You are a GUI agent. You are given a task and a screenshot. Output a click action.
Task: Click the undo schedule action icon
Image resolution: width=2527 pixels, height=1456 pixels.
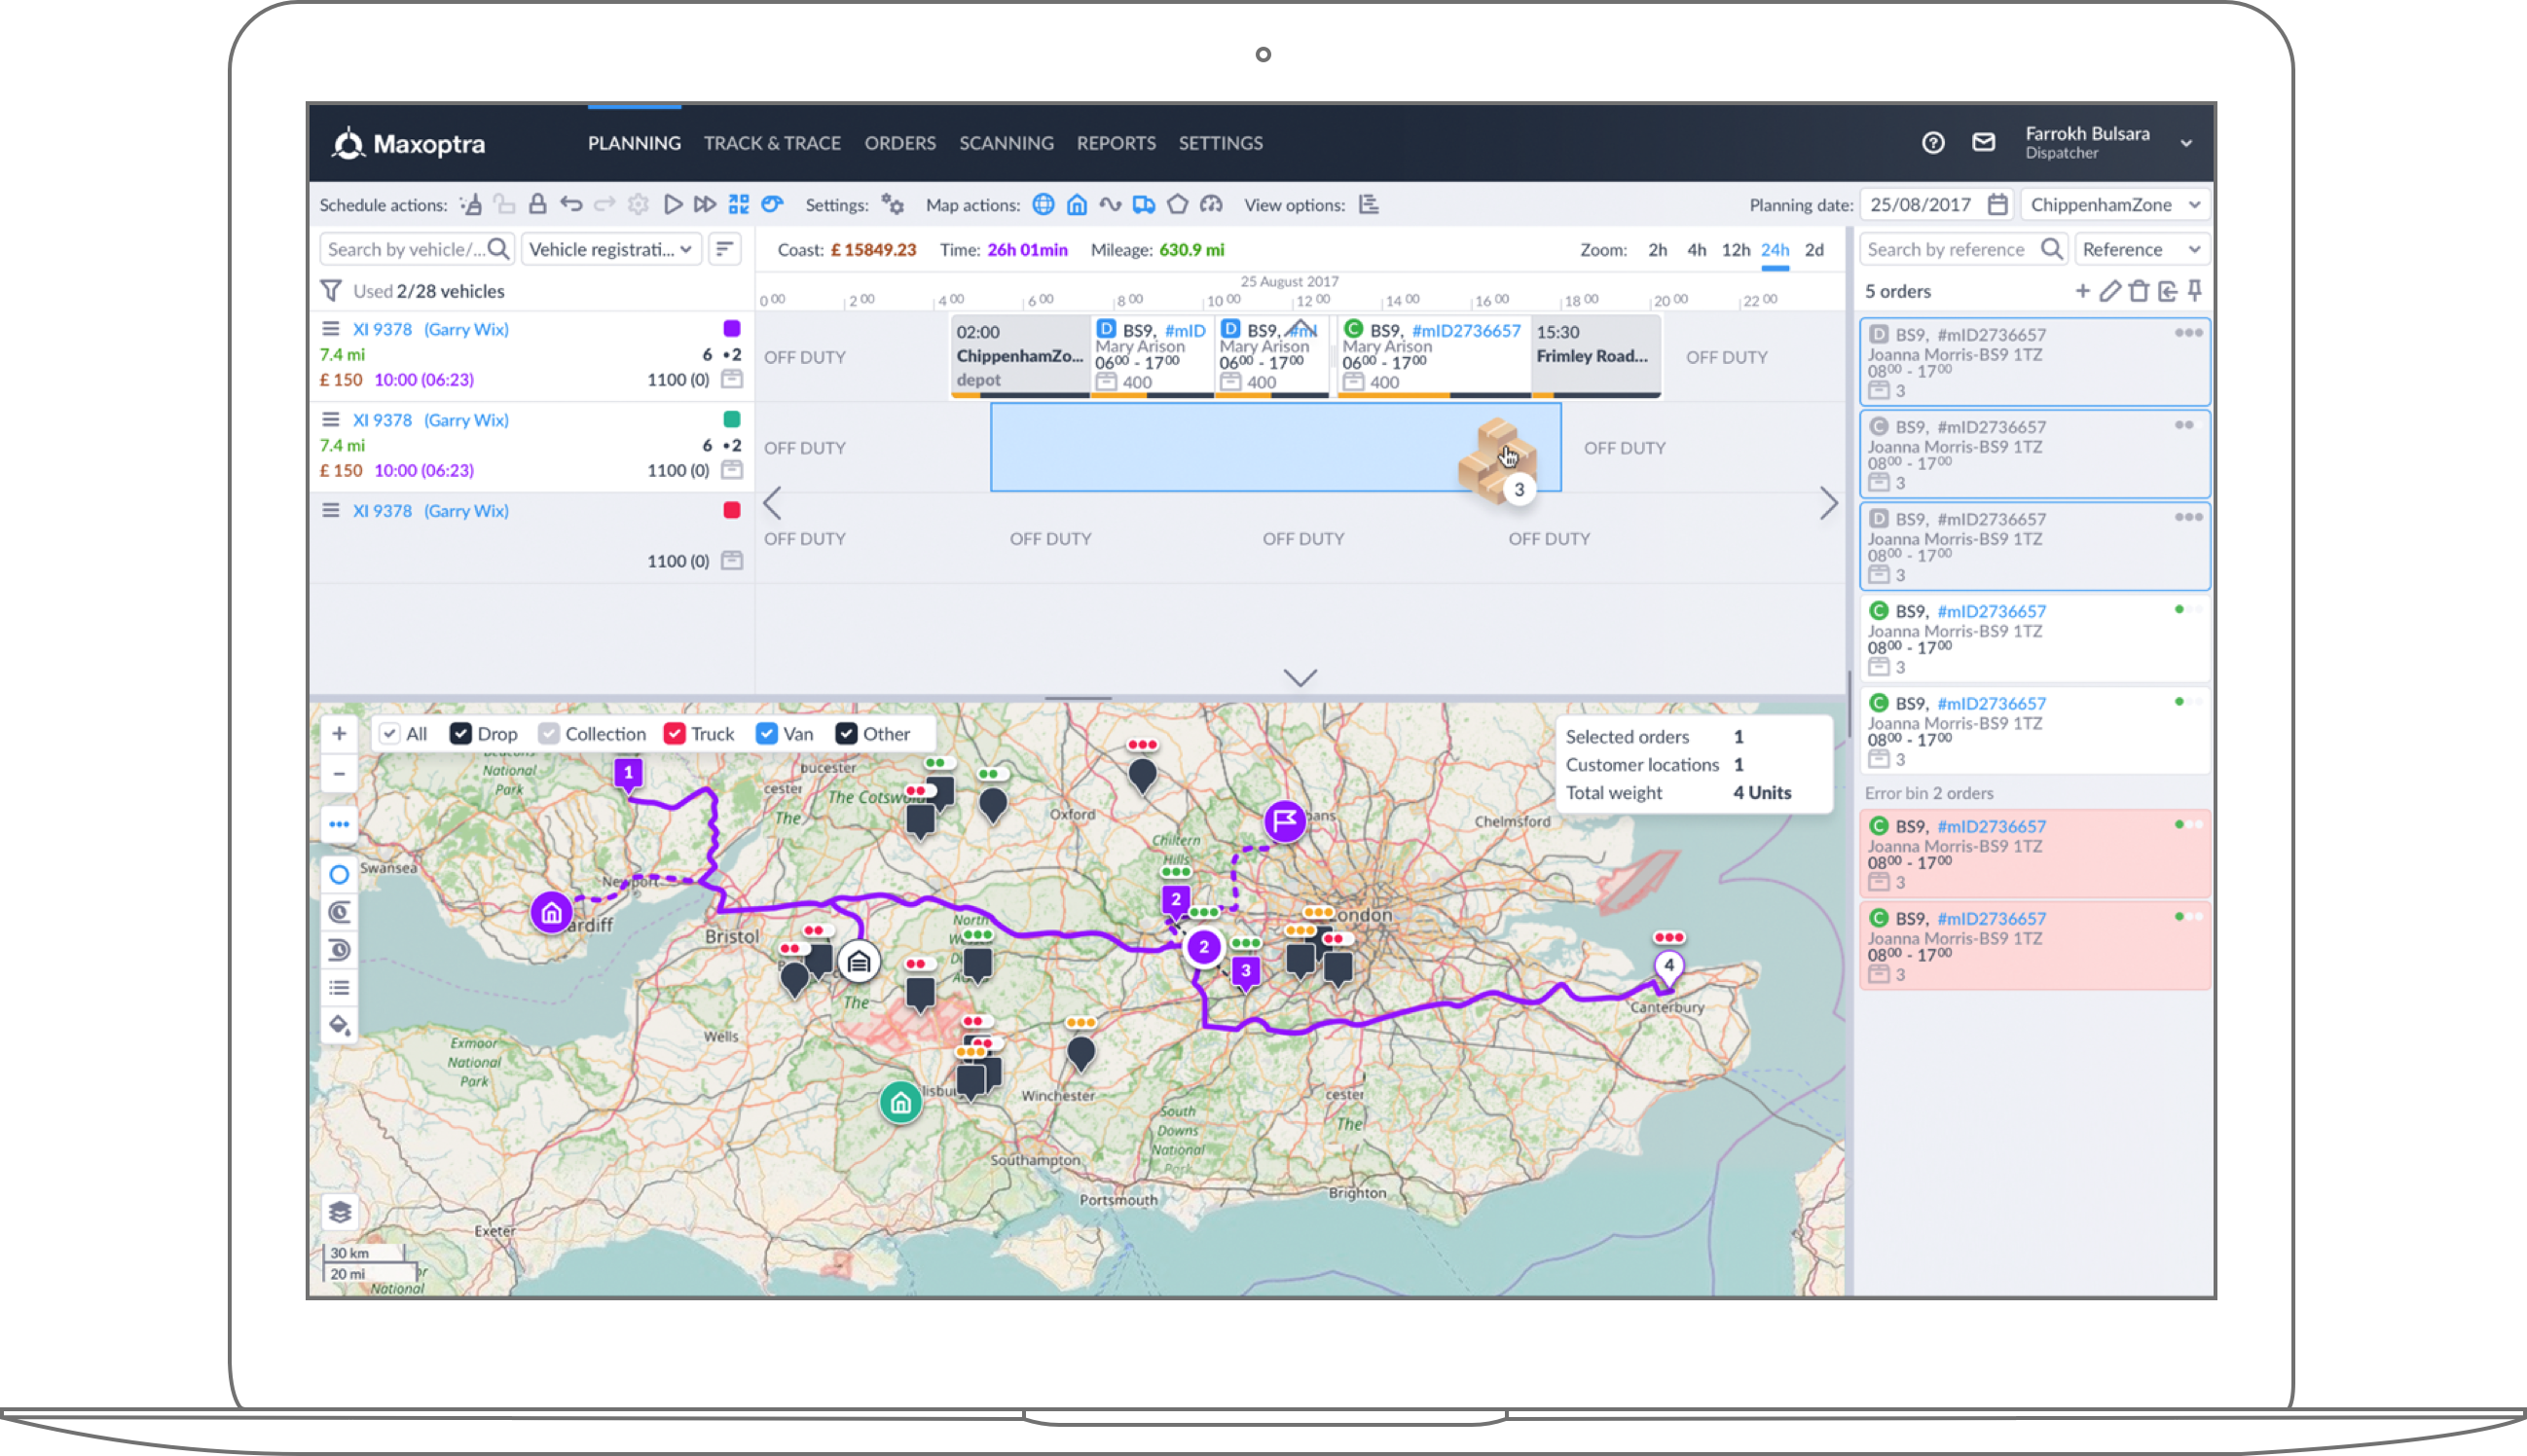[571, 204]
